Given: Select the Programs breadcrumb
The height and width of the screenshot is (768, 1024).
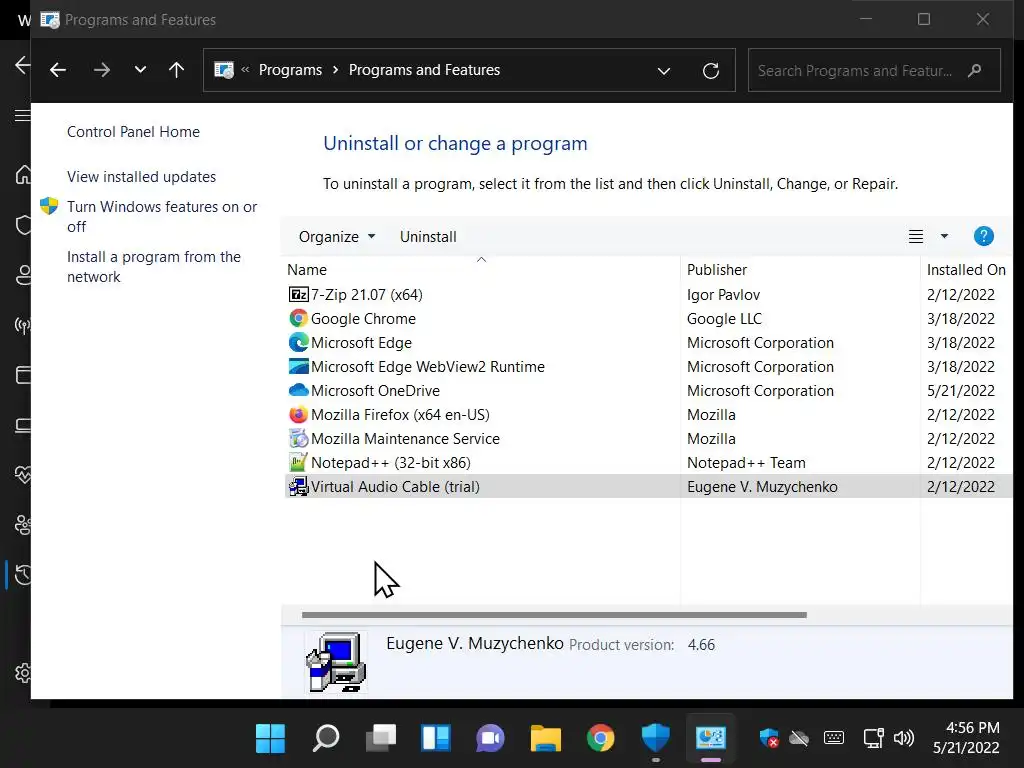Looking at the screenshot, I should pos(290,70).
